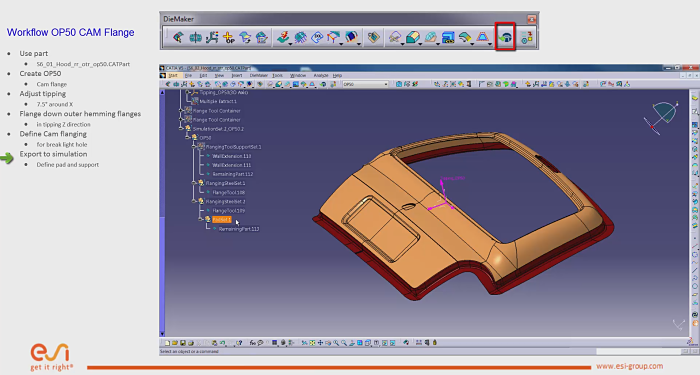Click the What's This help icon in bottom toolbar
The width and height of the screenshot is (700, 375).
tap(239, 343)
